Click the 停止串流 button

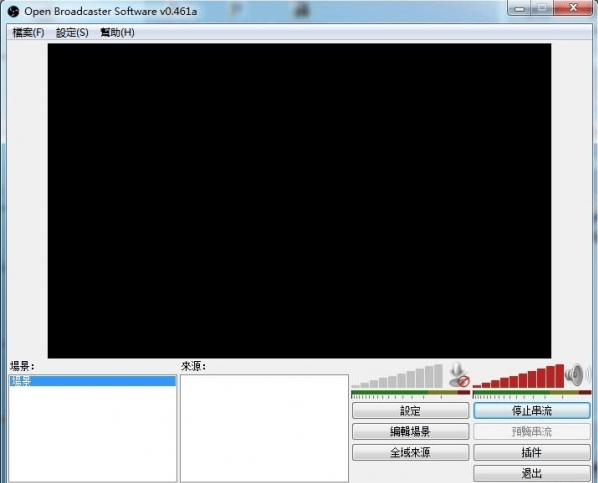[532, 411]
